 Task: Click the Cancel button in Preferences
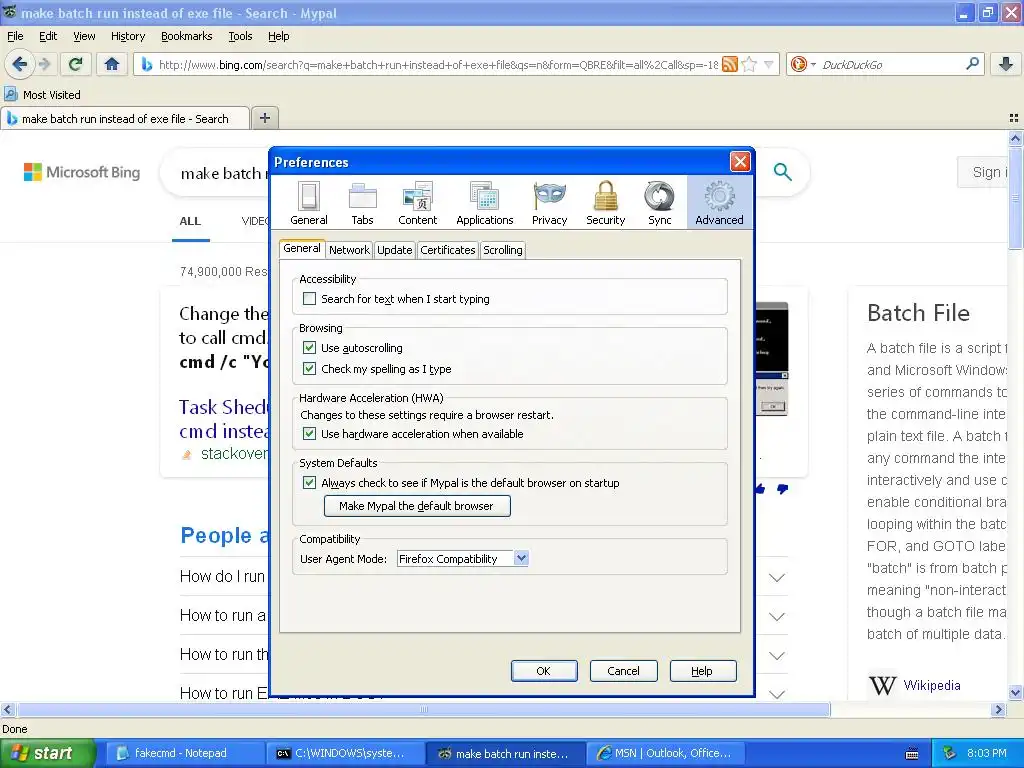(x=623, y=671)
